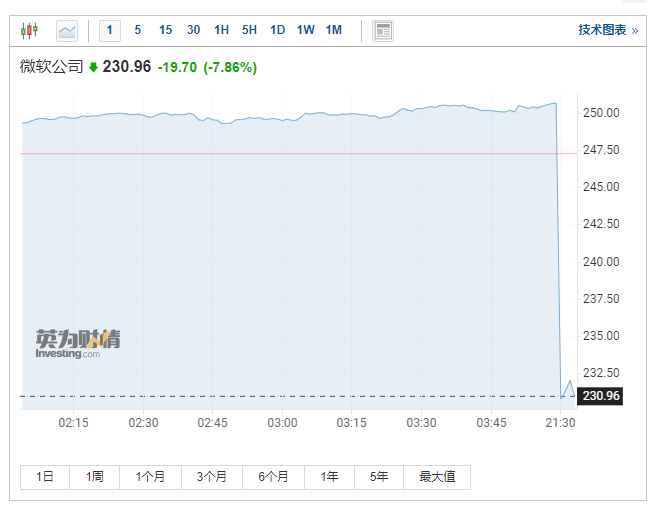Click the news table icon in toolbar
Image resolution: width=658 pixels, height=514 pixels.
pos(383,30)
